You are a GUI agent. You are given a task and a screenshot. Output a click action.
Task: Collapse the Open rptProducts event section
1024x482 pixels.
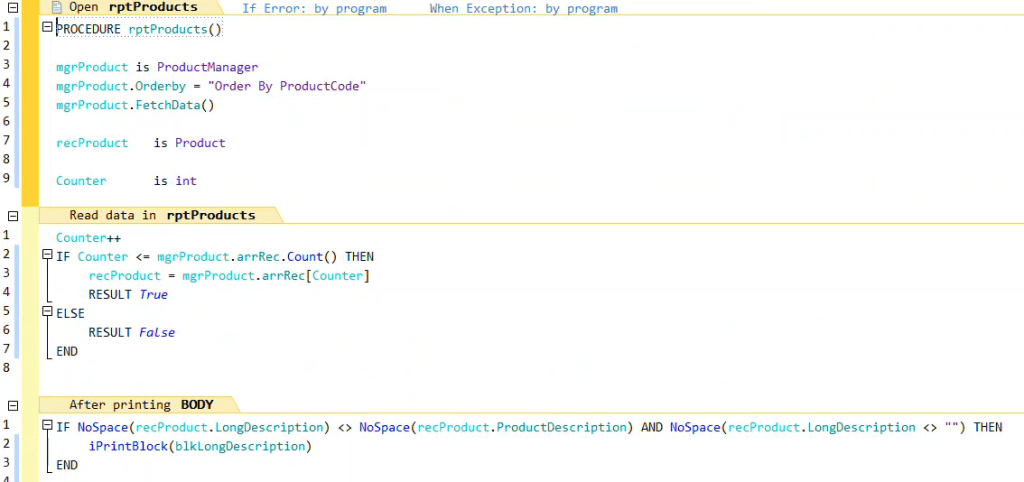click(x=12, y=7)
